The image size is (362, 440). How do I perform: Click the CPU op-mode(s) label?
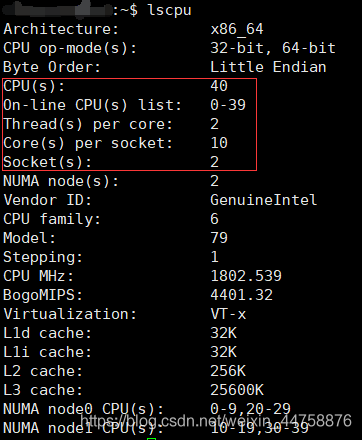click(70, 48)
